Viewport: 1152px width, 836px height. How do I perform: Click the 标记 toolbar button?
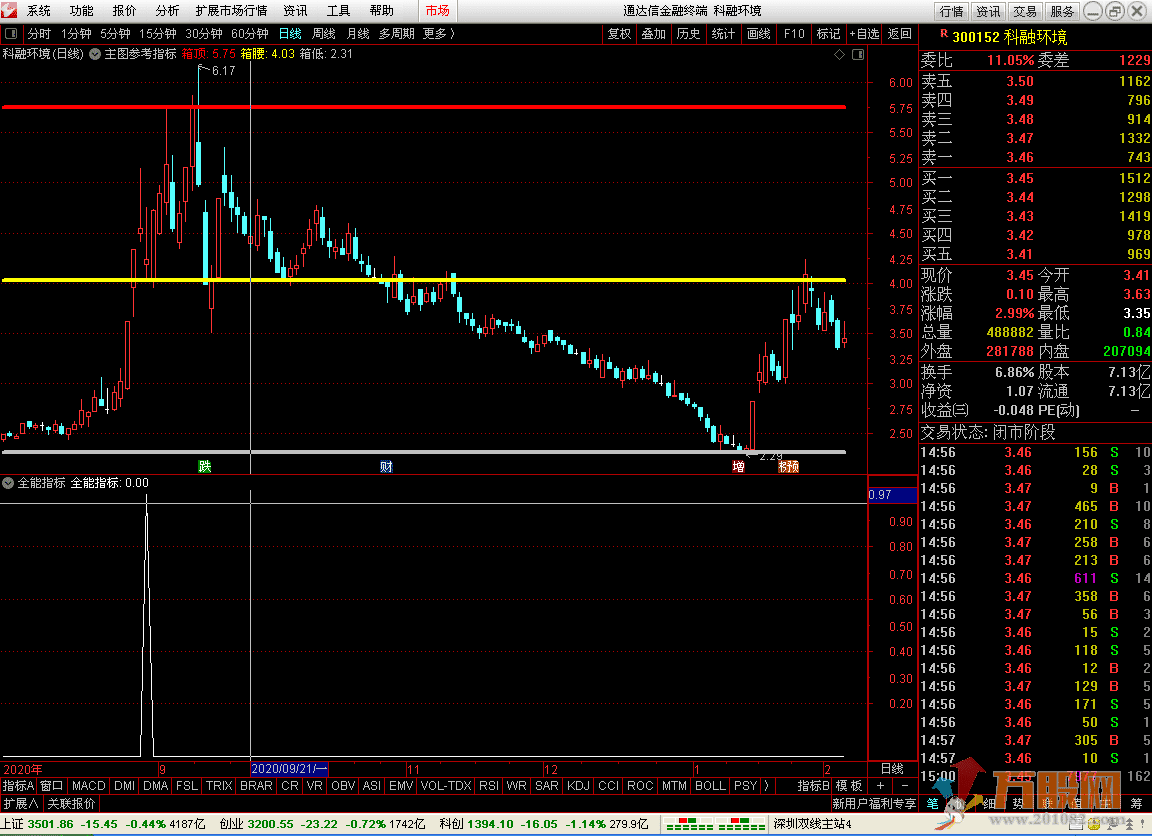tap(828, 34)
